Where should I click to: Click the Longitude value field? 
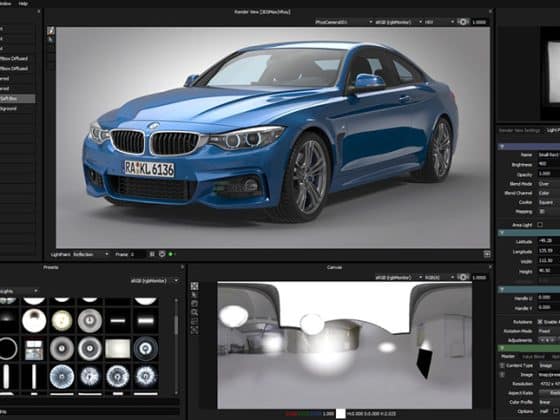[549, 251]
